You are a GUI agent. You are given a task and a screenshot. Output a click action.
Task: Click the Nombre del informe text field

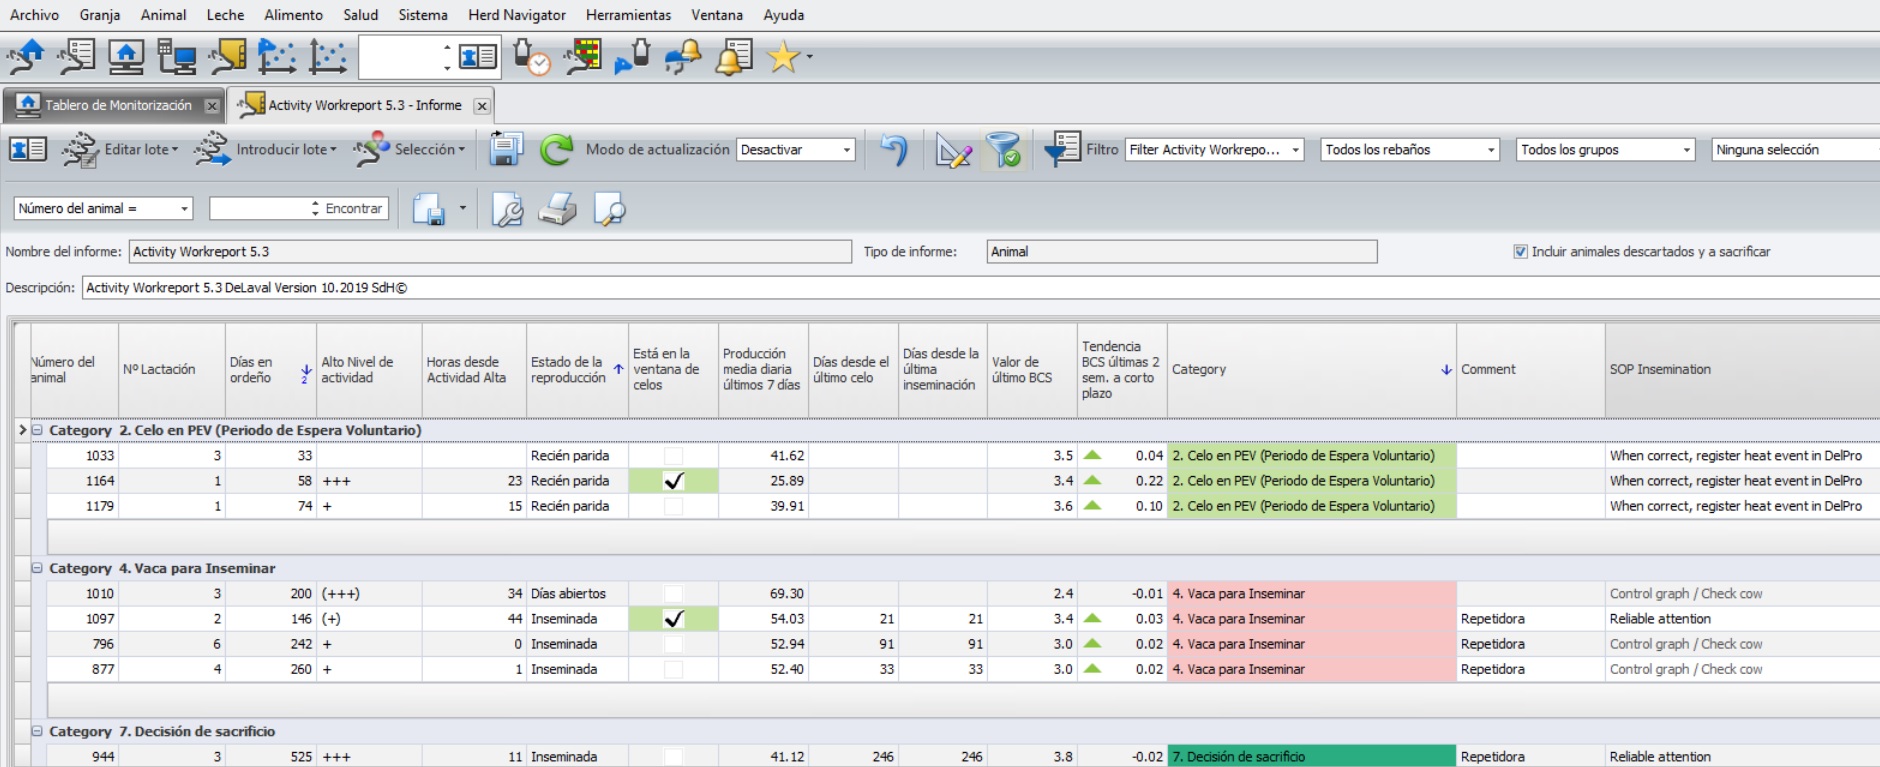coord(490,252)
